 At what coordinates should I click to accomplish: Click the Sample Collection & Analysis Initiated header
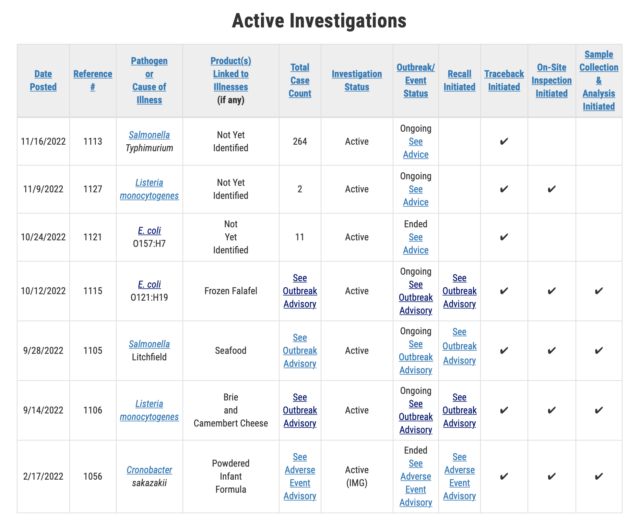click(x=599, y=80)
